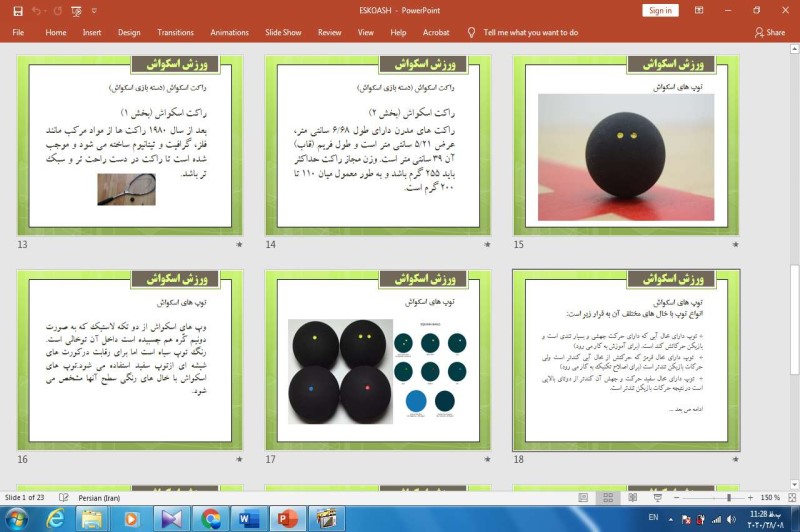
Task: Open Reading View from the status bar
Action: (x=630, y=497)
